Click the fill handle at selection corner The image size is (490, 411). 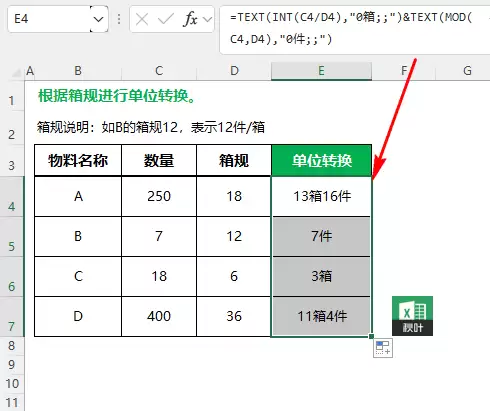pos(371,336)
